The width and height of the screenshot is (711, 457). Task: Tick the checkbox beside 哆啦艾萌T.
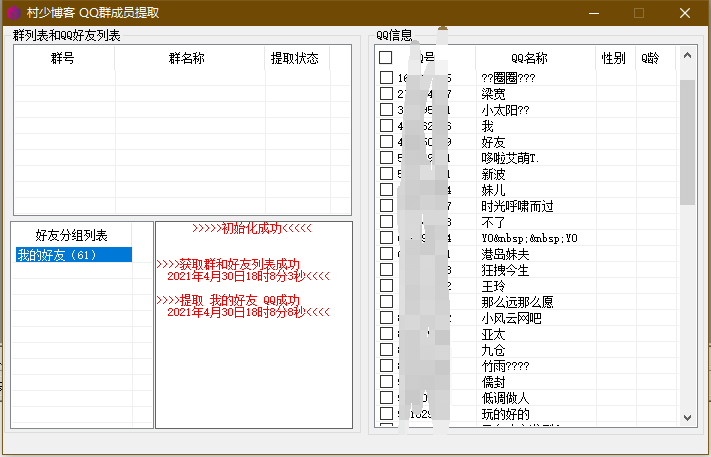(x=386, y=157)
